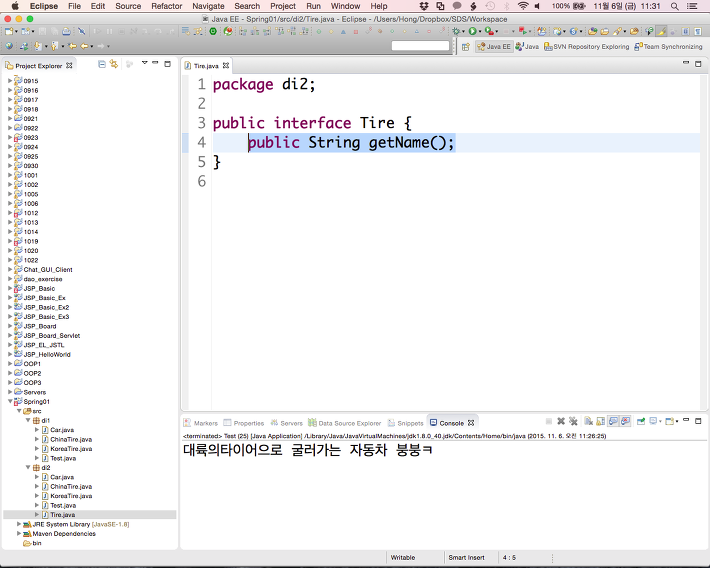
Task: Click the Back navigation yellow arrow
Action: (x=84, y=46)
